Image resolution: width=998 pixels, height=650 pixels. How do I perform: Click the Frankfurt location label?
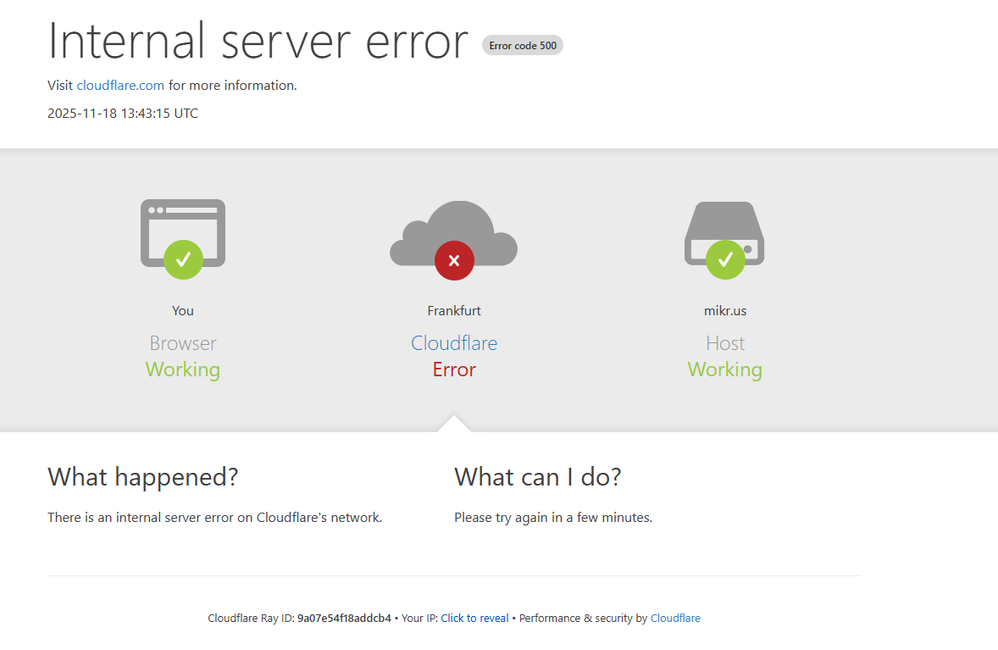(454, 311)
